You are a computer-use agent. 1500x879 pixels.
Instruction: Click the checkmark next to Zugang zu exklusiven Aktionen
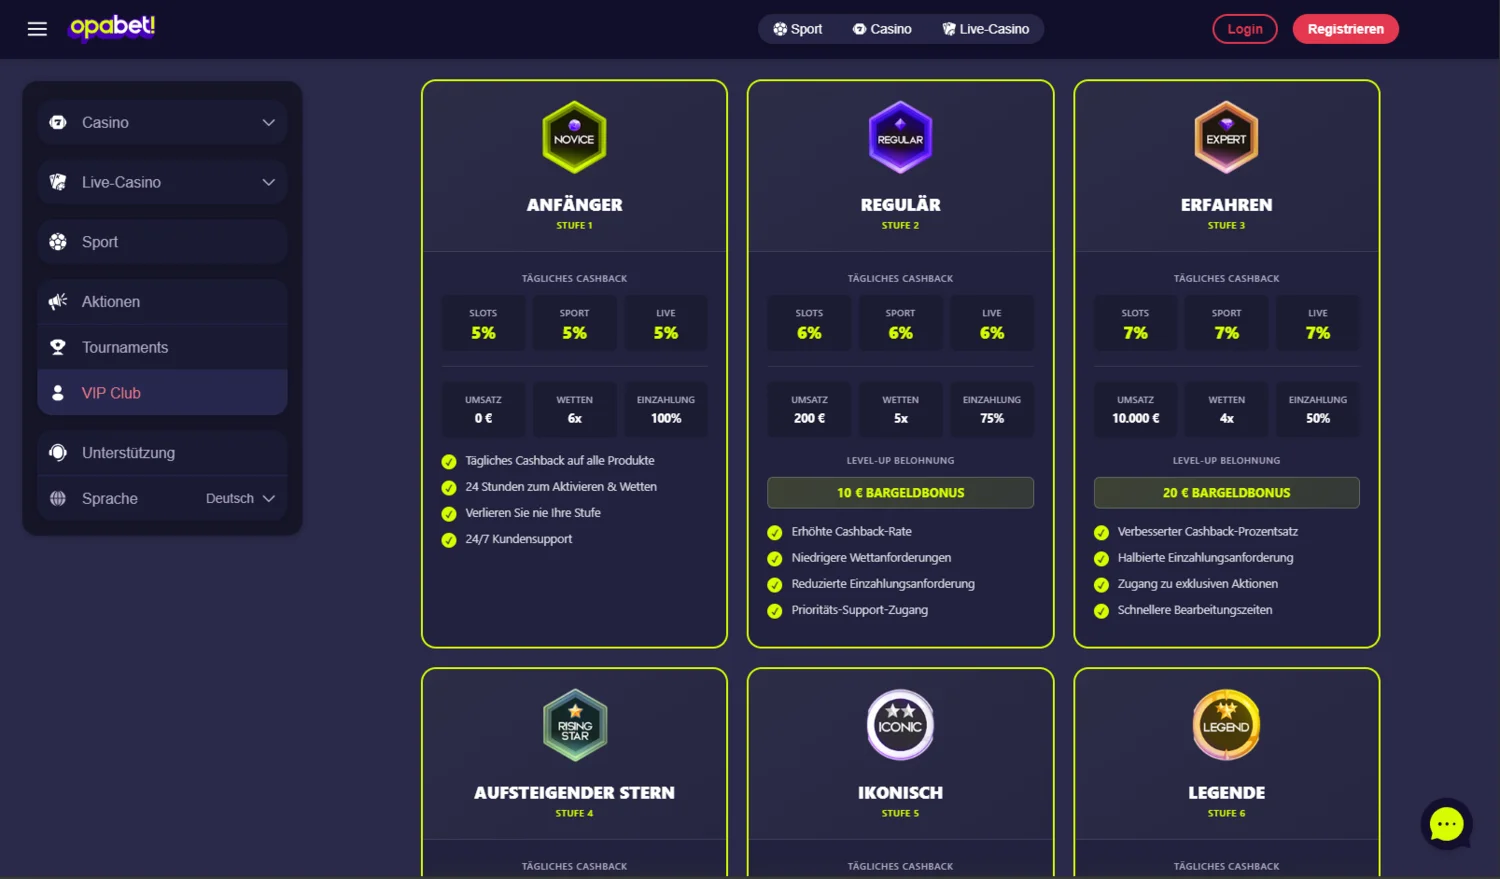pyautogui.click(x=1100, y=584)
